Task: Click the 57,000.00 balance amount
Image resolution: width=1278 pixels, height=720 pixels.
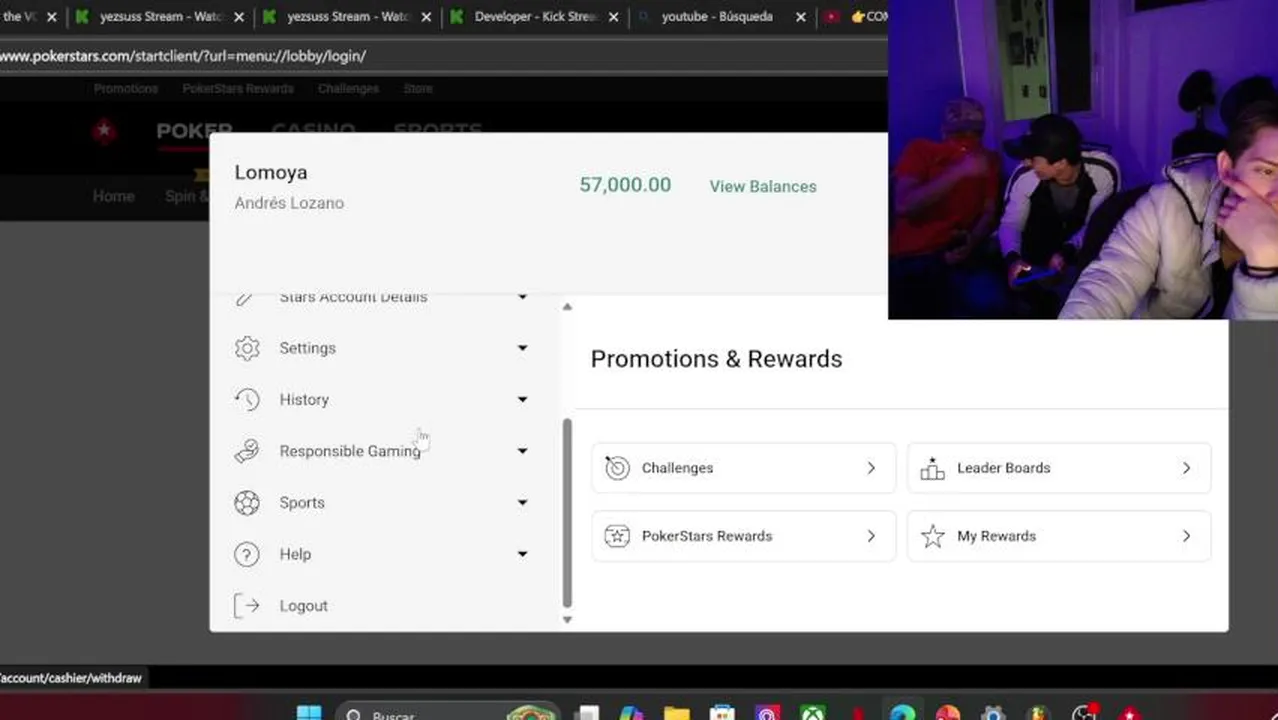Action: (x=625, y=185)
